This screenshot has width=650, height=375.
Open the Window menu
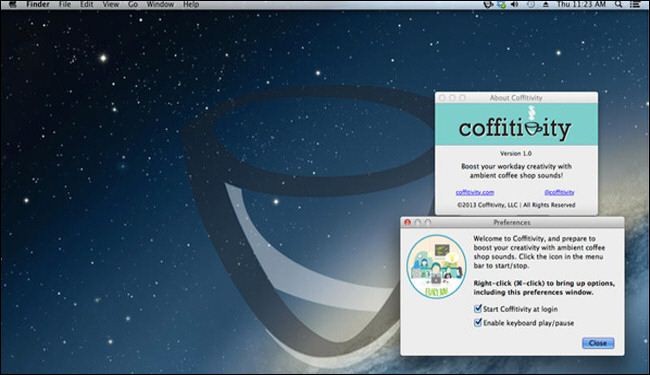(160, 4)
